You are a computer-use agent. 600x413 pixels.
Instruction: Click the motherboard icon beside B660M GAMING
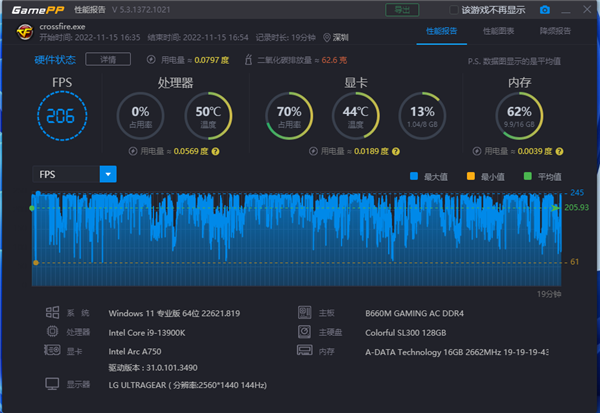coord(304,313)
